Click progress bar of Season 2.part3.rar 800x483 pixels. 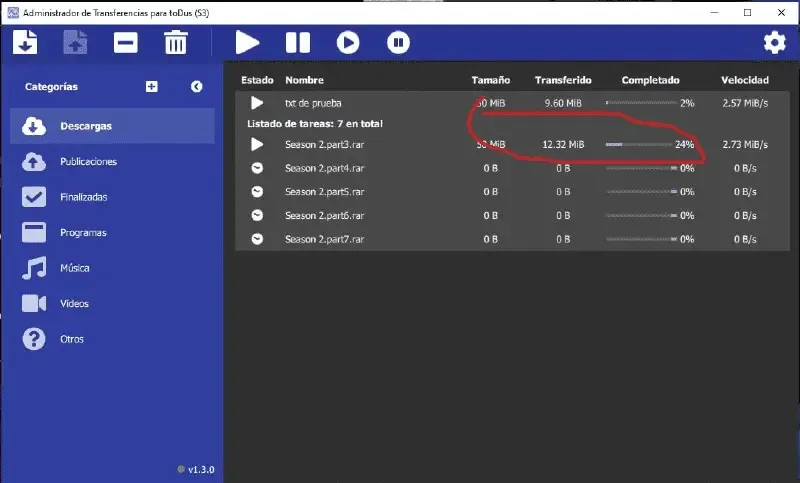pos(639,145)
